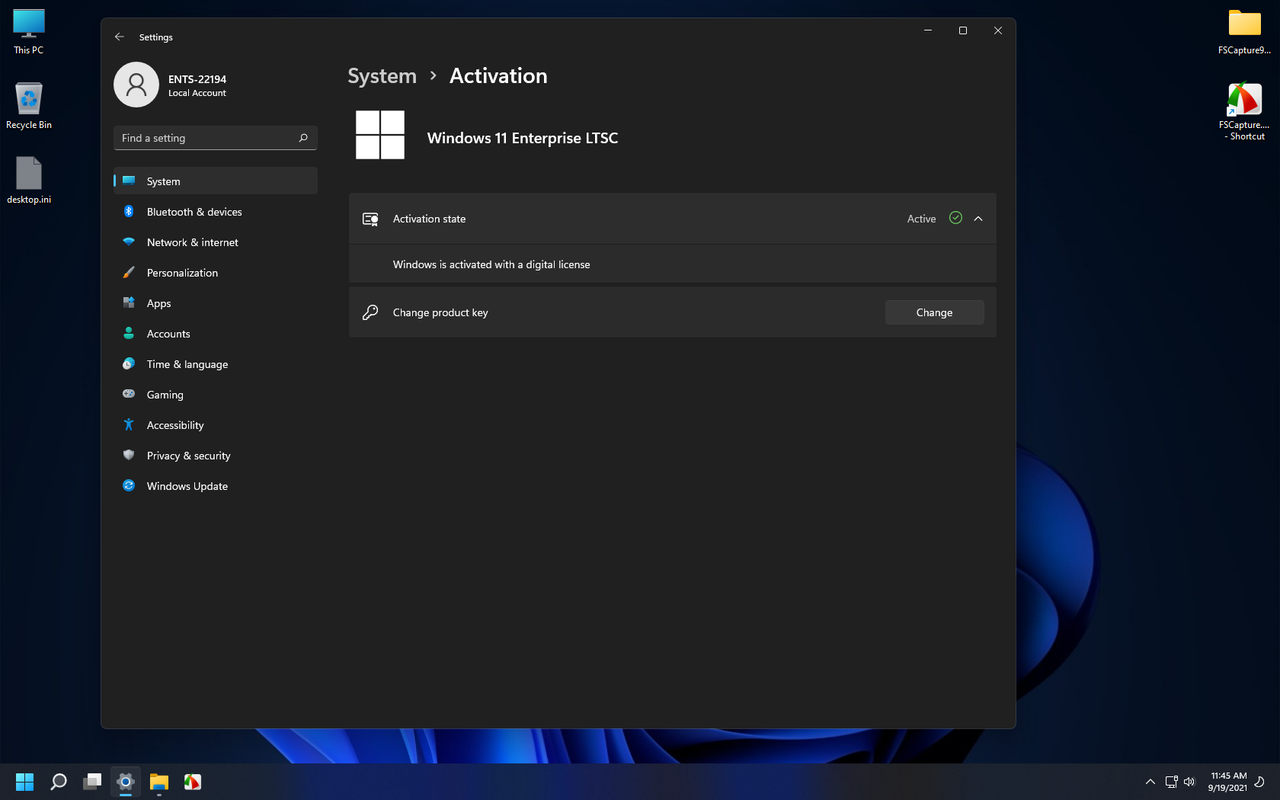
Task: Open the Start menu from taskbar
Action: 25,781
